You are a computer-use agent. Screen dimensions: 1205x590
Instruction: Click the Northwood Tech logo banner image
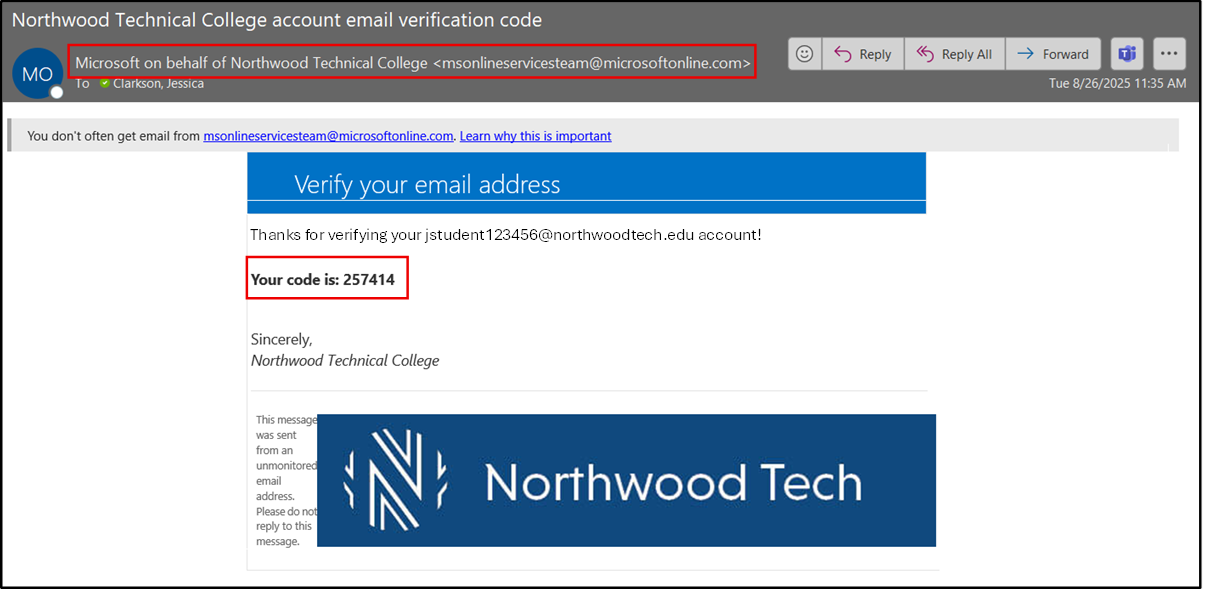coord(626,481)
